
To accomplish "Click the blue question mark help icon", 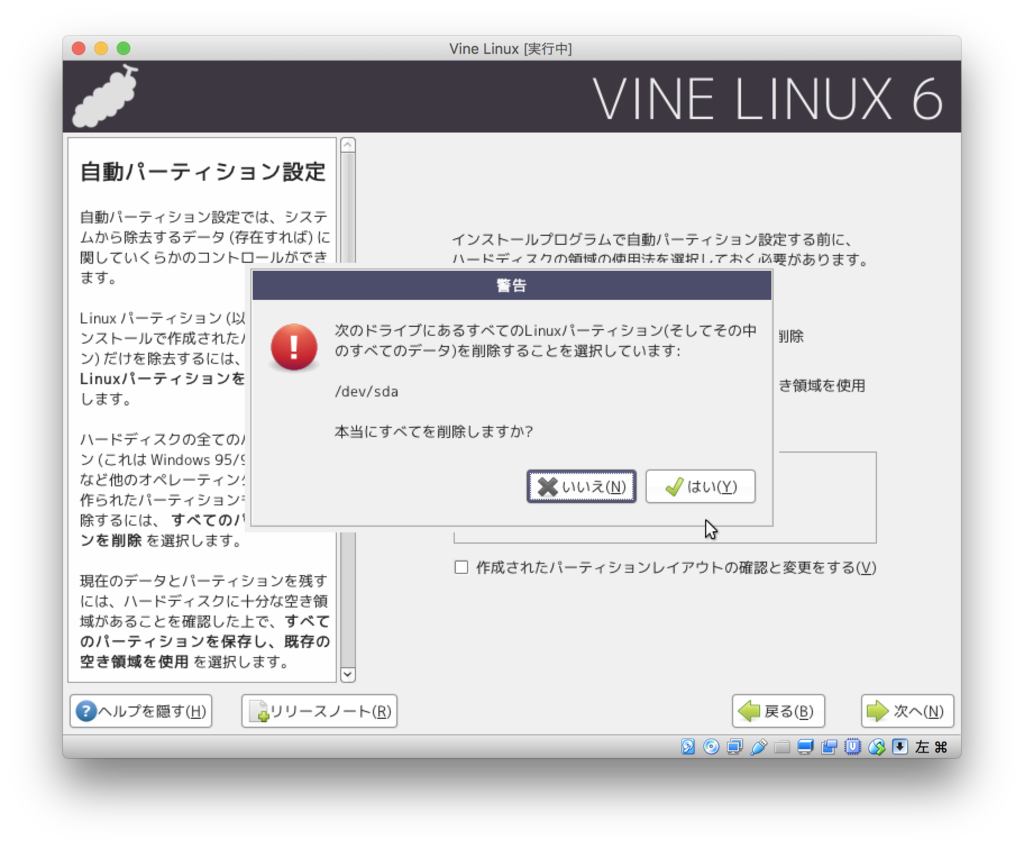I will 86,711.
